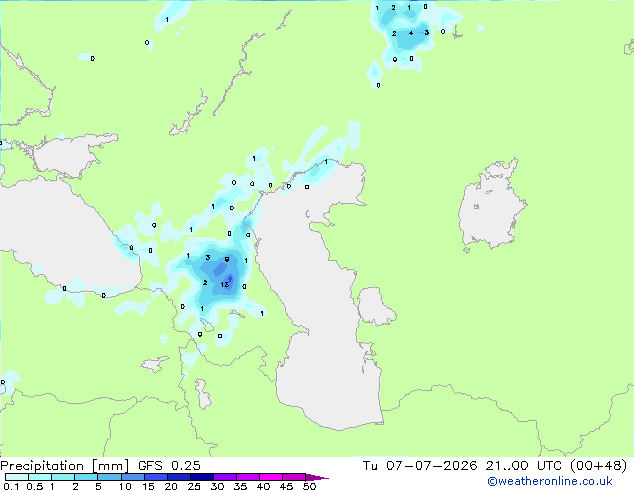Click the '4' precipitation value on map
The image size is (634, 490).
tap(411, 33)
